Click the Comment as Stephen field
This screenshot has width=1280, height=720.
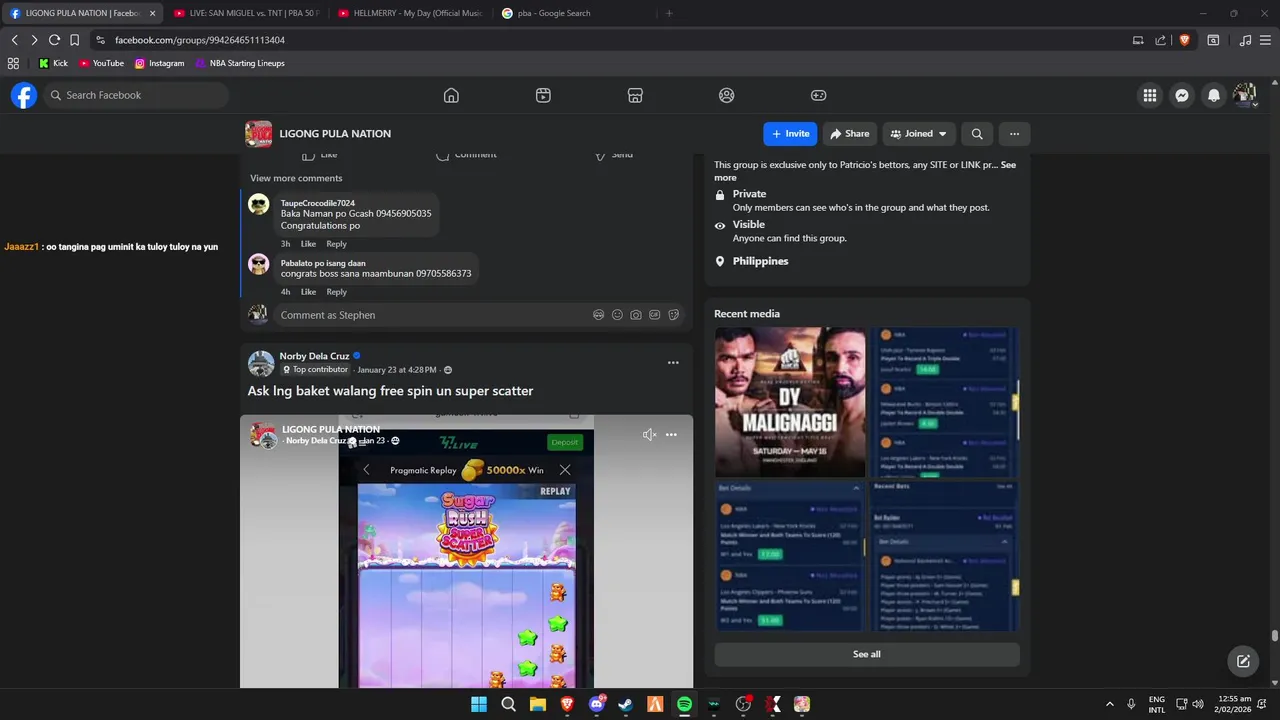click(x=479, y=315)
